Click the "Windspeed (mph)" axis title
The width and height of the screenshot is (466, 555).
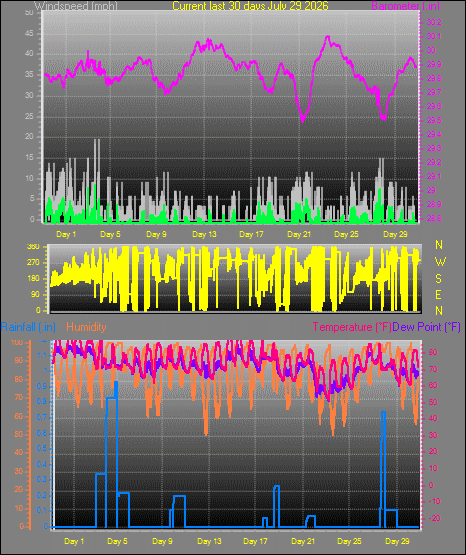[x=75, y=6]
